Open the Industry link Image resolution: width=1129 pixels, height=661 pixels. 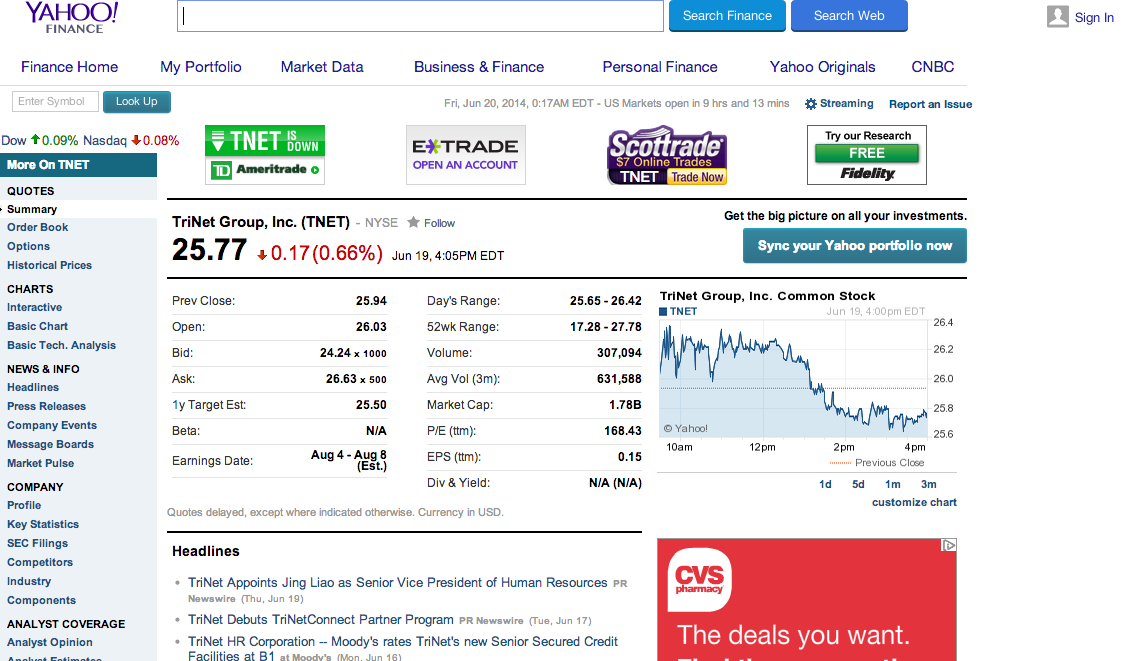[29, 582]
